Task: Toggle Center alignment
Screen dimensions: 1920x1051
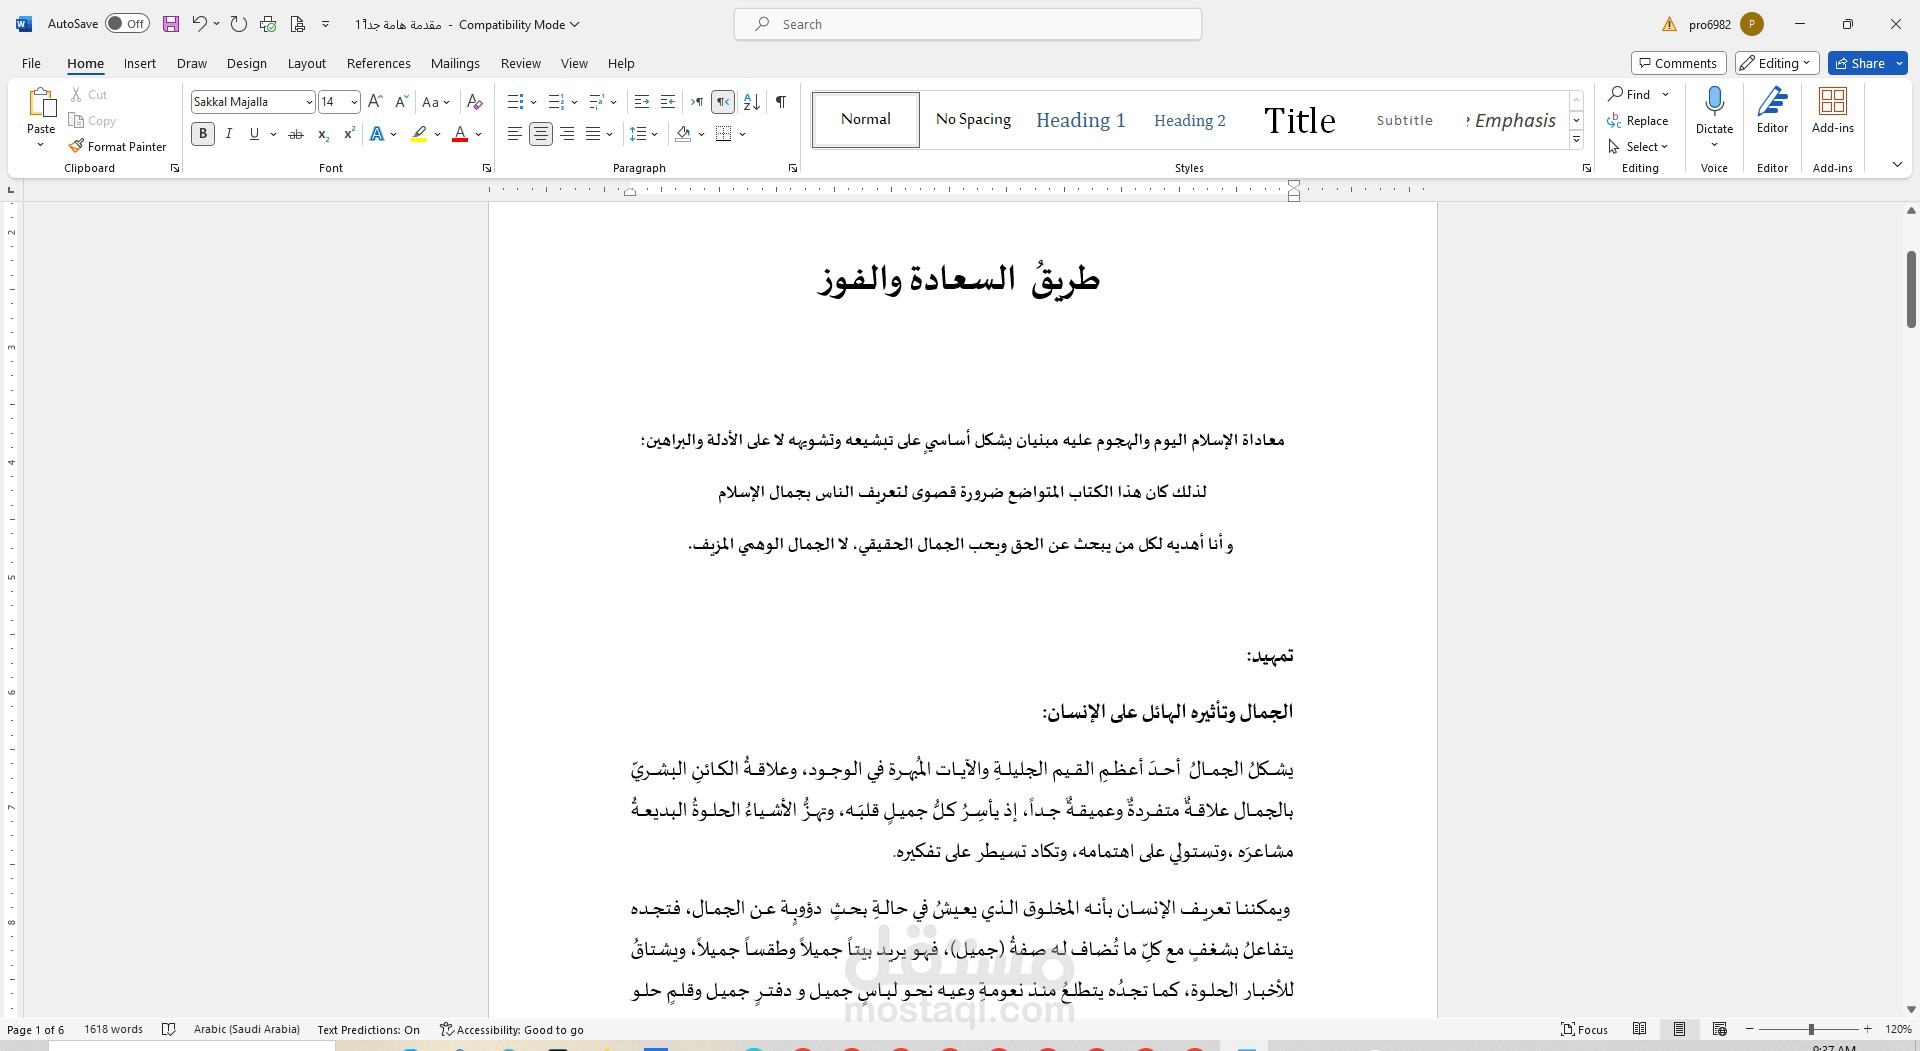Action: coord(541,134)
